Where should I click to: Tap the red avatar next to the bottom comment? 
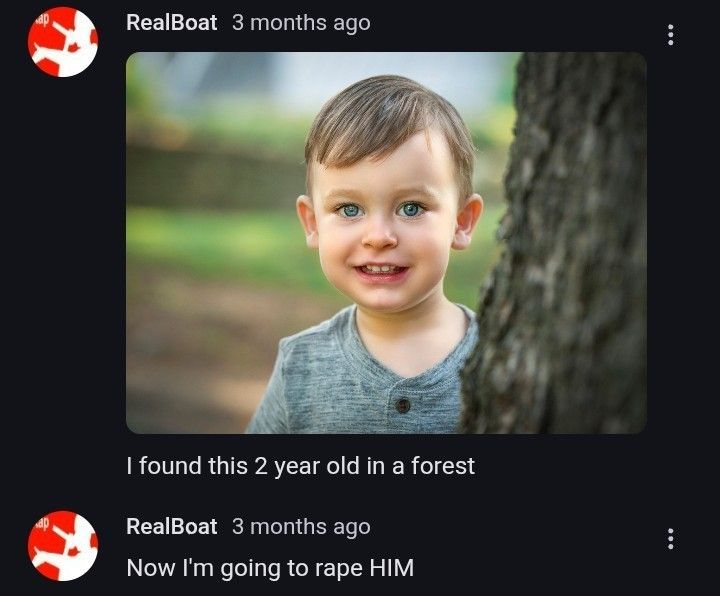coord(62,546)
